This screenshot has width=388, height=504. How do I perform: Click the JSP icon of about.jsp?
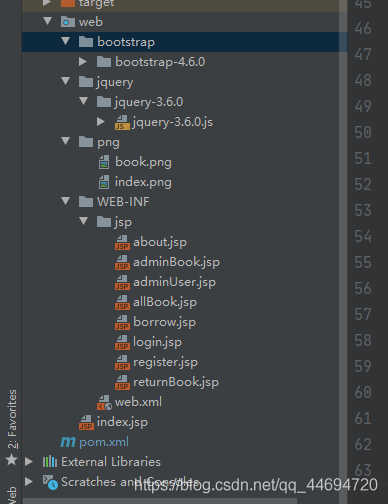pyautogui.click(x=122, y=242)
